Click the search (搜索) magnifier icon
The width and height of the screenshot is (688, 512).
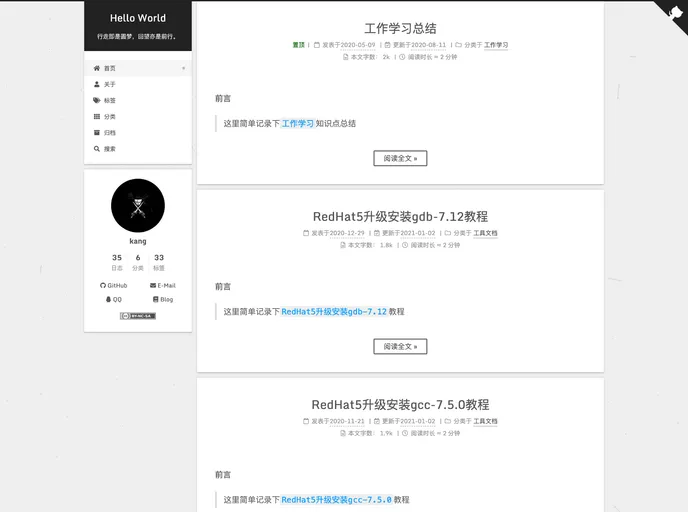coord(97,149)
